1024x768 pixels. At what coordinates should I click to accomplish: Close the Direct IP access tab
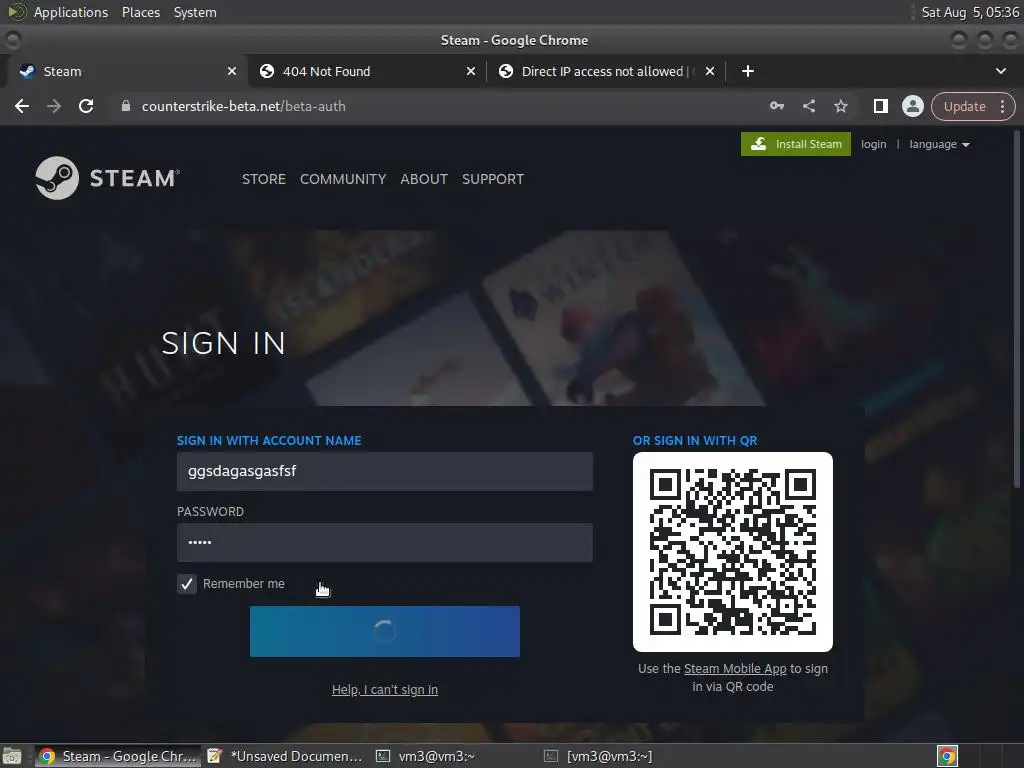710,71
